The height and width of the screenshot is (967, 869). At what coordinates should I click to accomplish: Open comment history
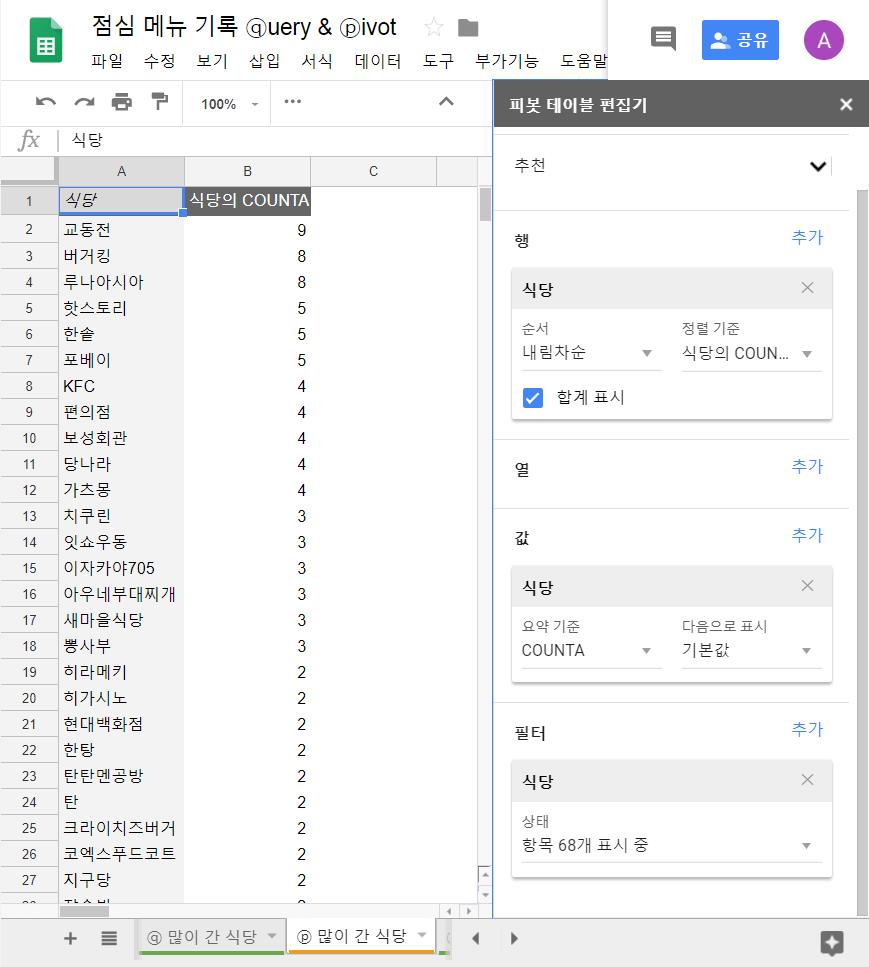point(664,36)
